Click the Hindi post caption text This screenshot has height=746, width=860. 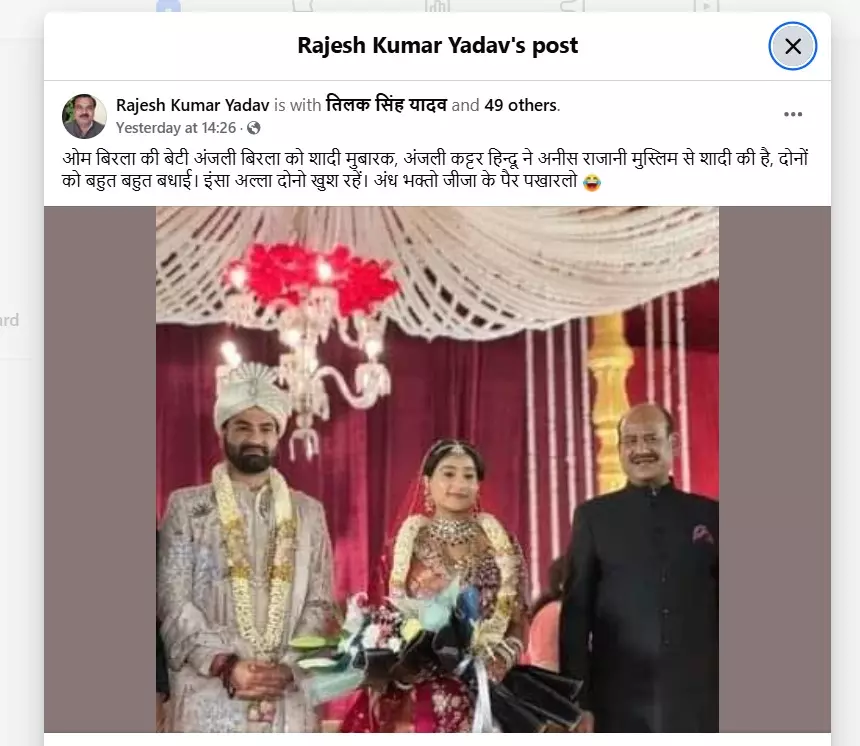coord(435,169)
